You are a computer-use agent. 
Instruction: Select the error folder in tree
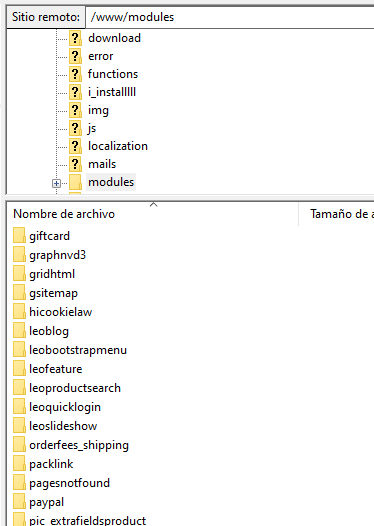click(101, 56)
